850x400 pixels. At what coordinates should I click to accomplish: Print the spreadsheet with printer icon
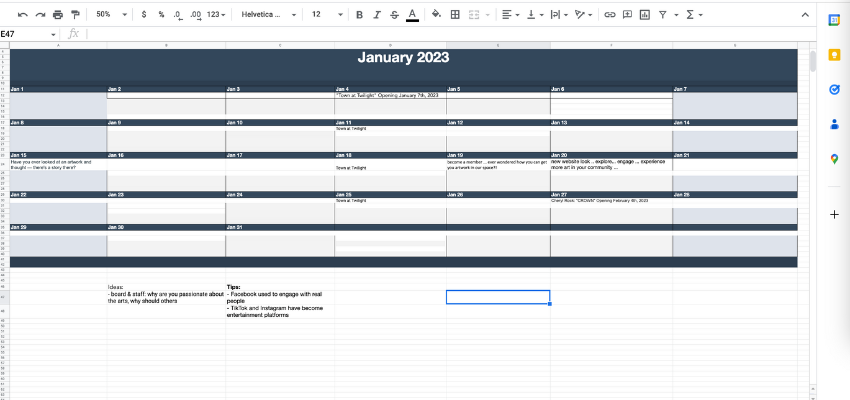[x=58, y=15]
